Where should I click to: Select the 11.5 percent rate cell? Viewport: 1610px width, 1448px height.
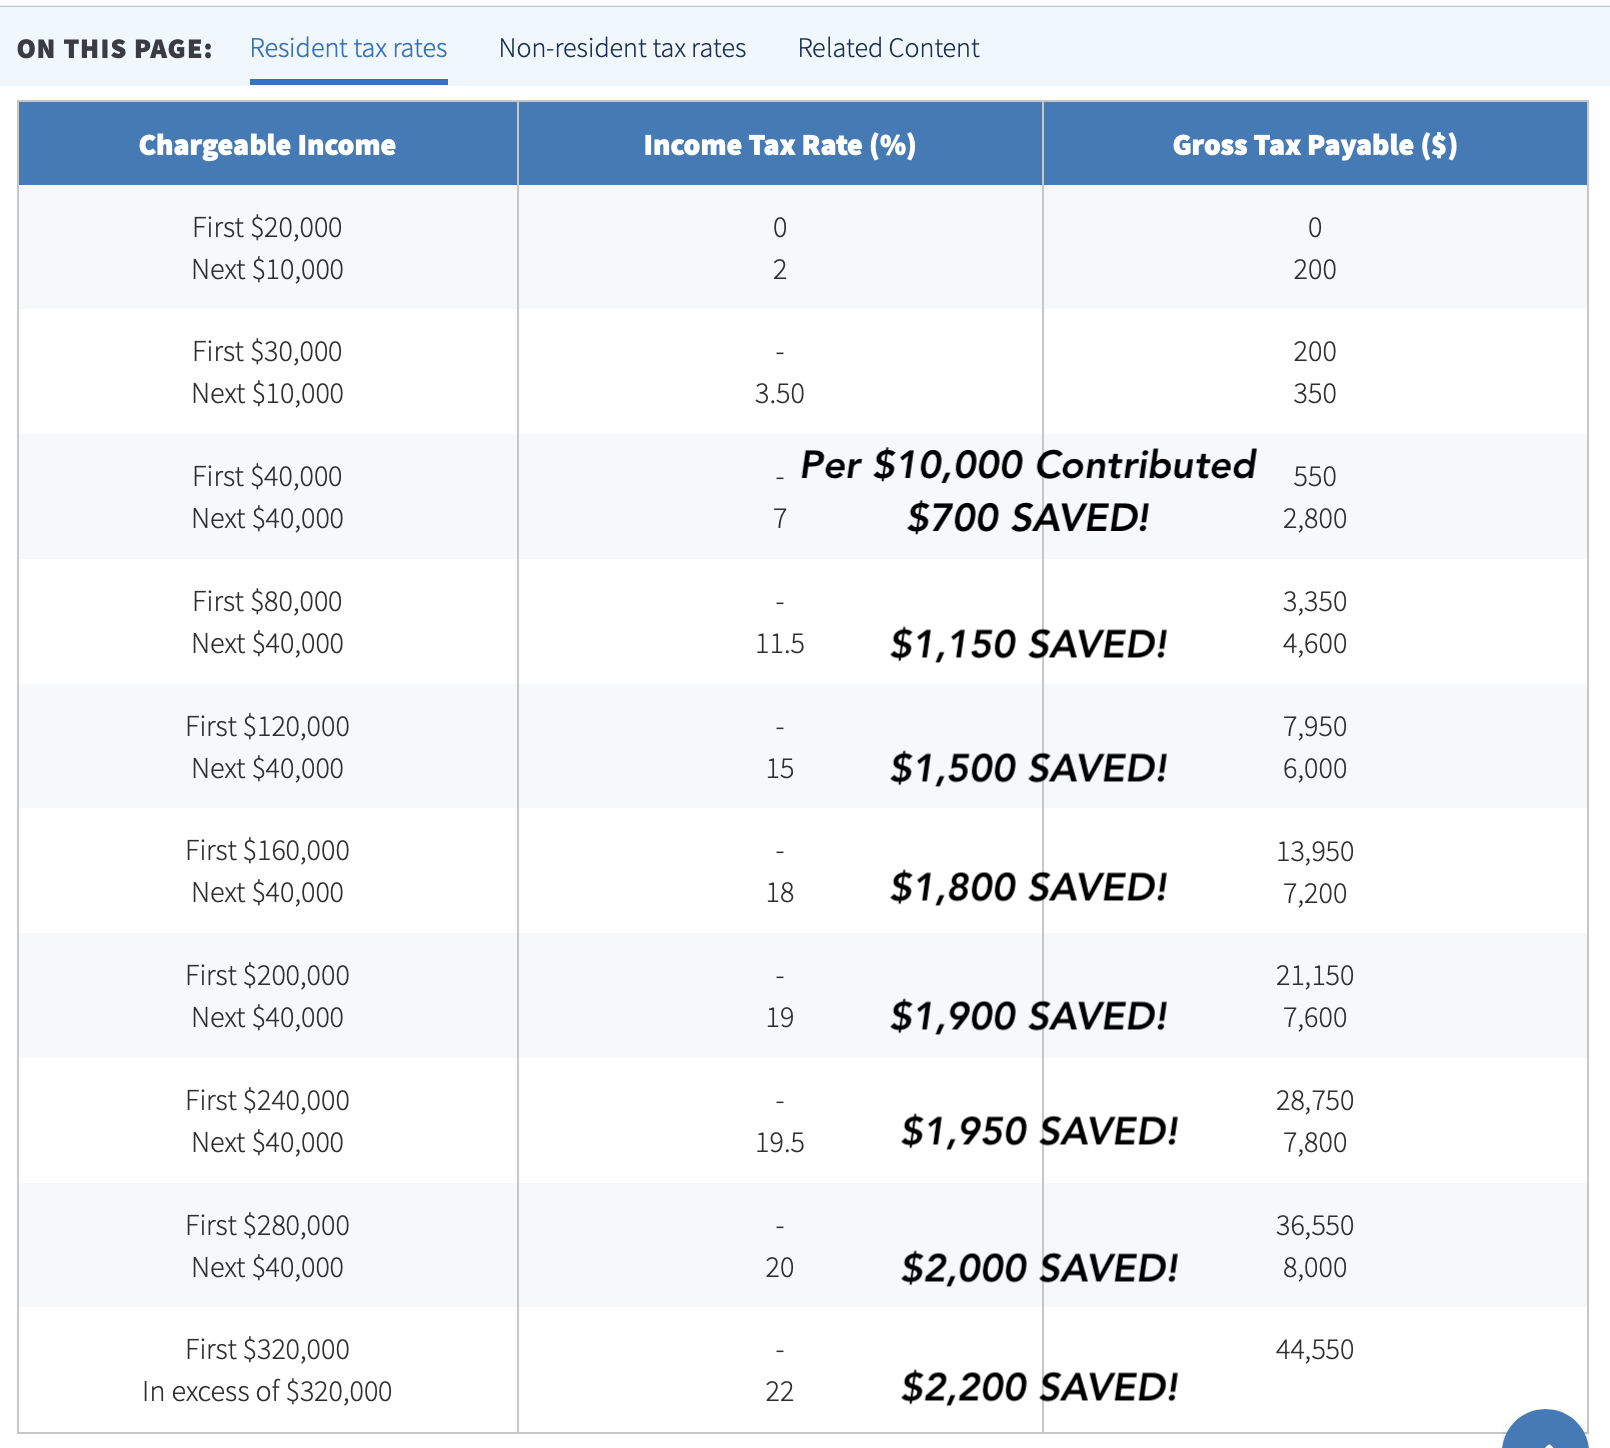(x=779, y=644)
